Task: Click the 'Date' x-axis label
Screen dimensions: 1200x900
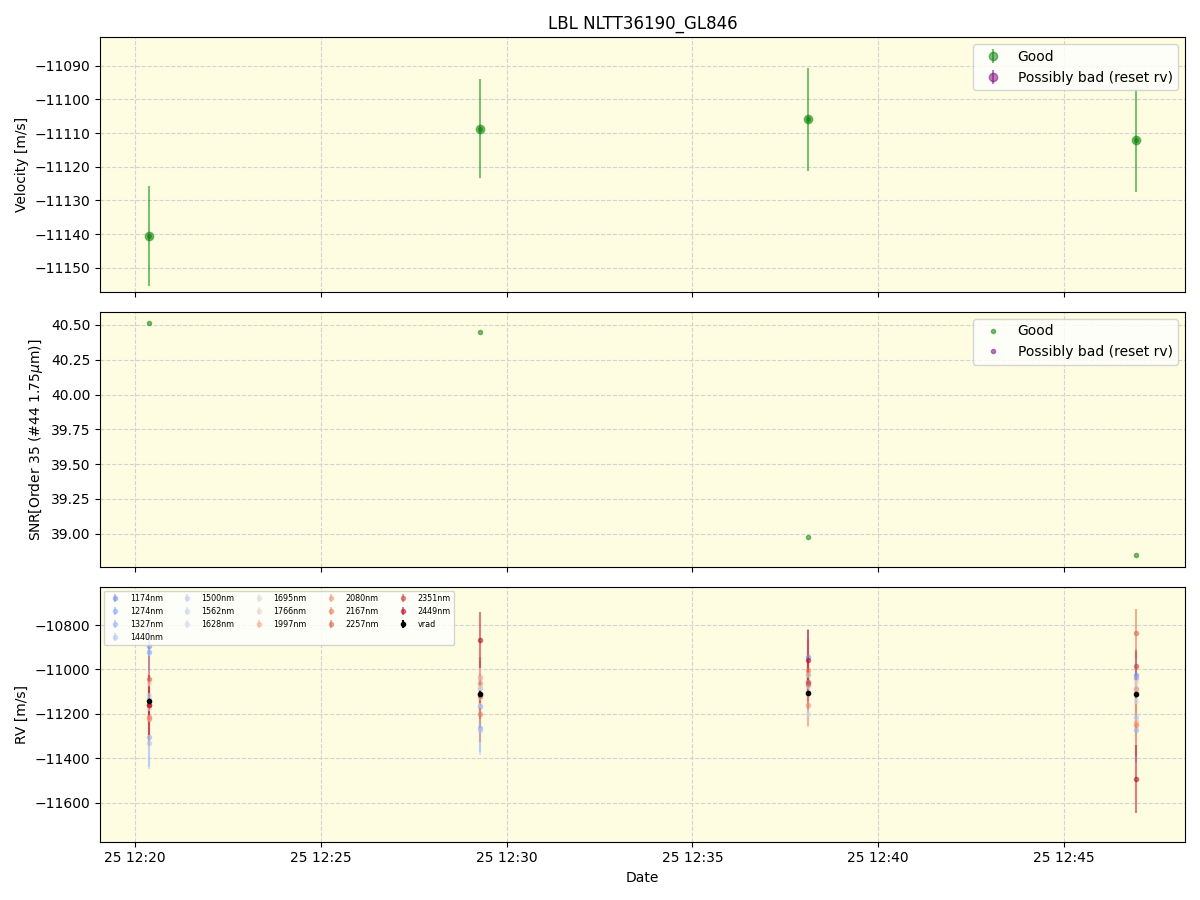Action: (x=642, y=878)
